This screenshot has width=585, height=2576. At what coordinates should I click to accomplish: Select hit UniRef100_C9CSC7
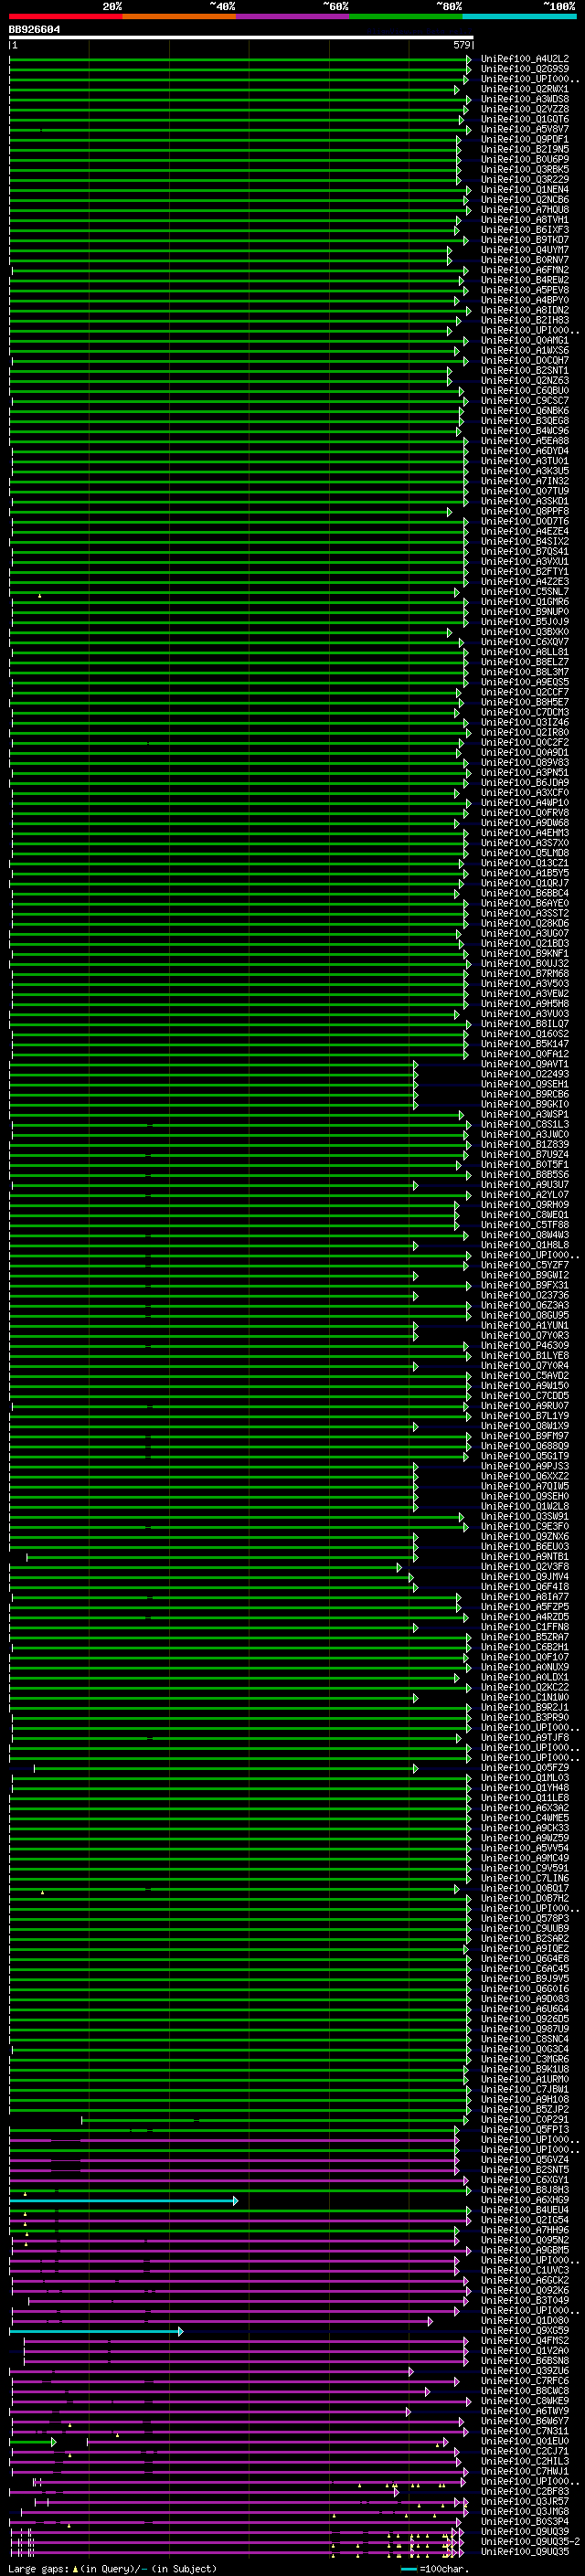click(x=525, y=400)
